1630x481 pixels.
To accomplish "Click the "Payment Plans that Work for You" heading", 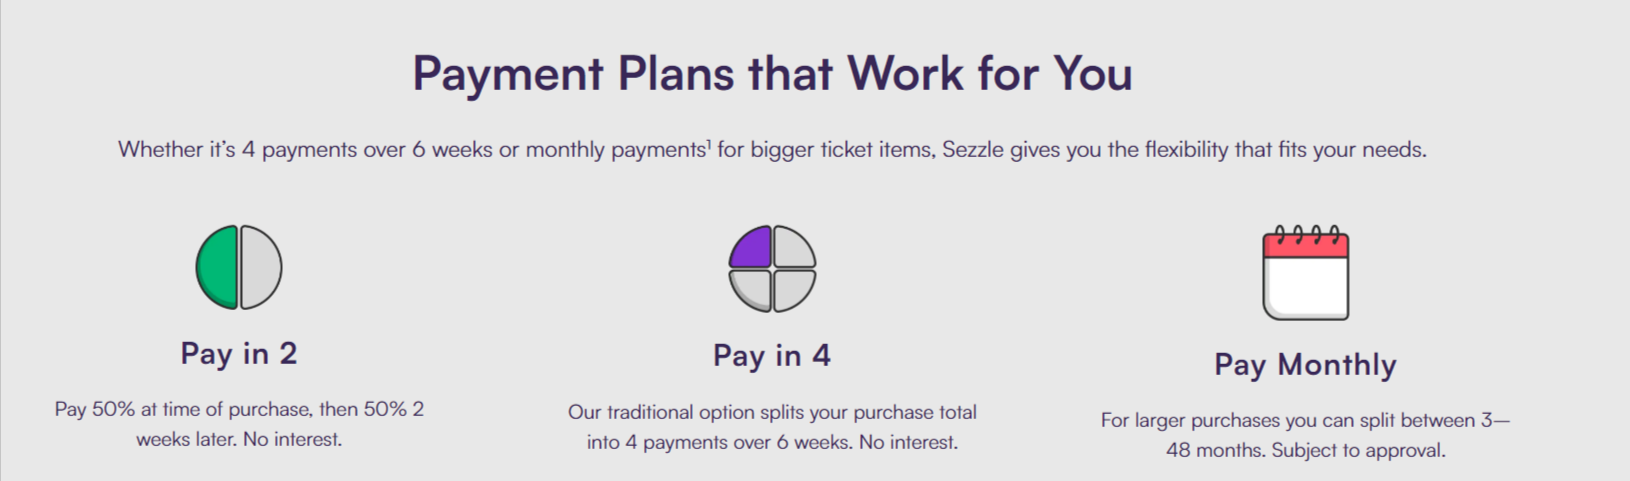I will click(772, 74).
